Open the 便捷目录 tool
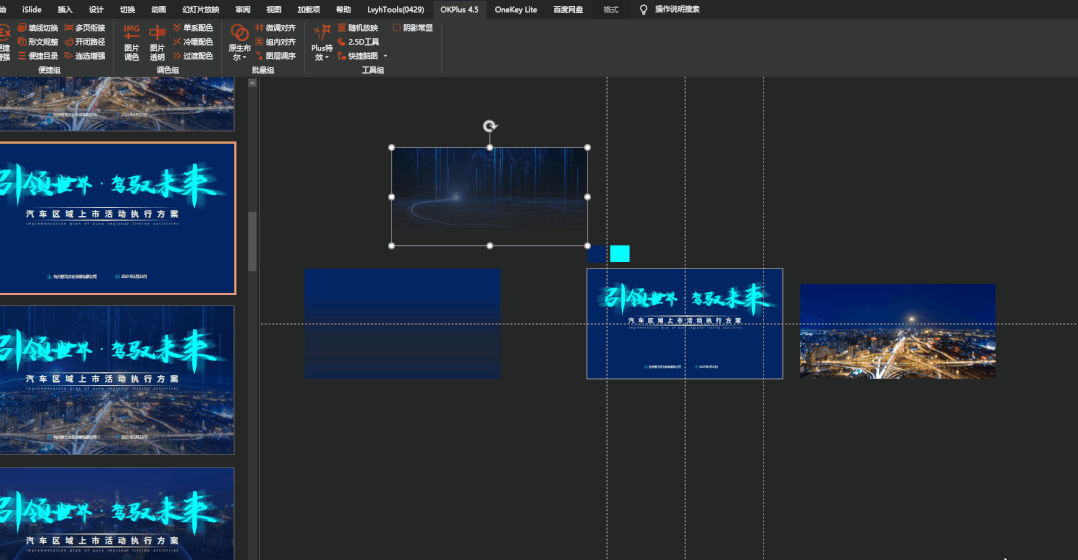1078x560 pixels. coord(38,56)
